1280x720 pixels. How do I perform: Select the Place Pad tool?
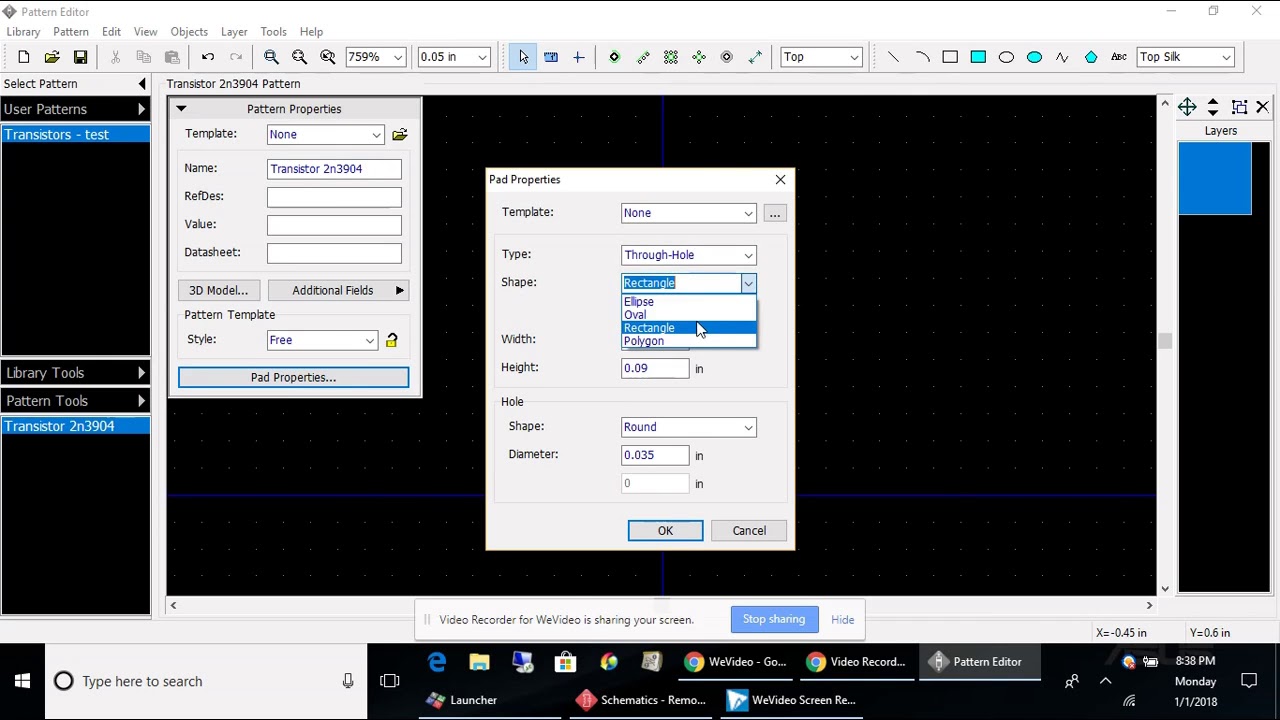tap(614, 57)
